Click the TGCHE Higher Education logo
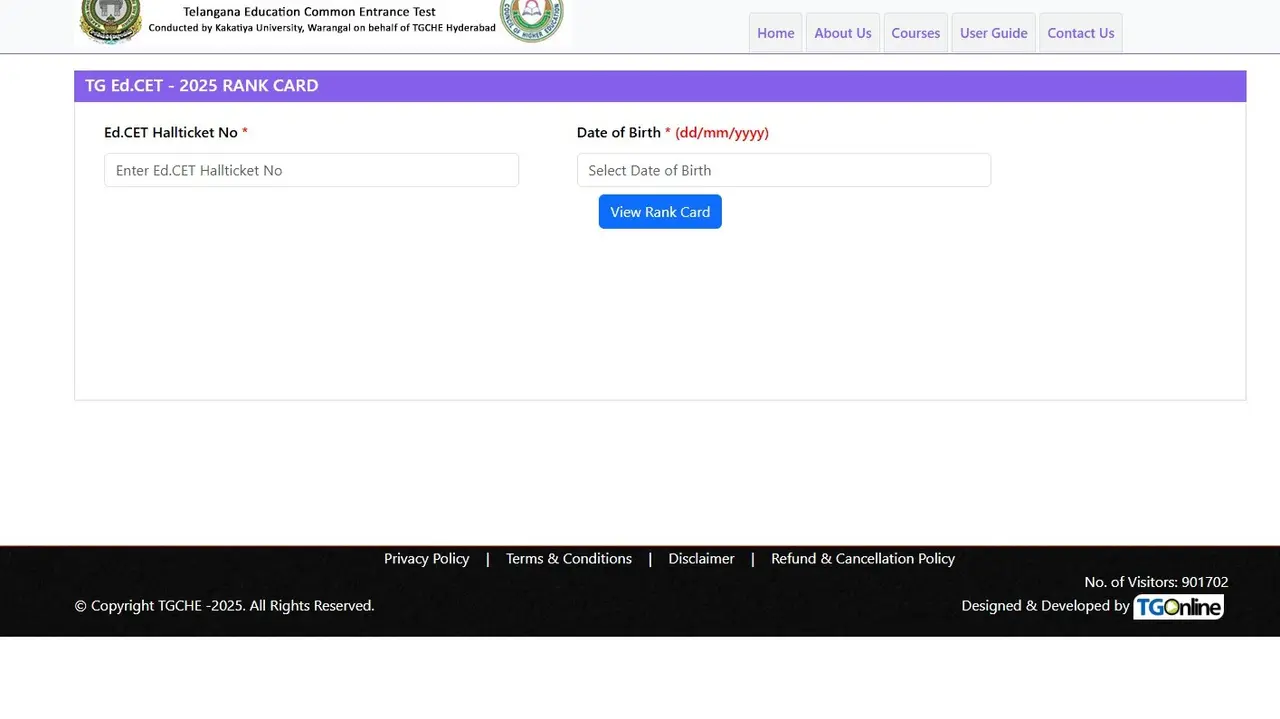The height and width of the screenshot is (719, 1280). [531, 17]
